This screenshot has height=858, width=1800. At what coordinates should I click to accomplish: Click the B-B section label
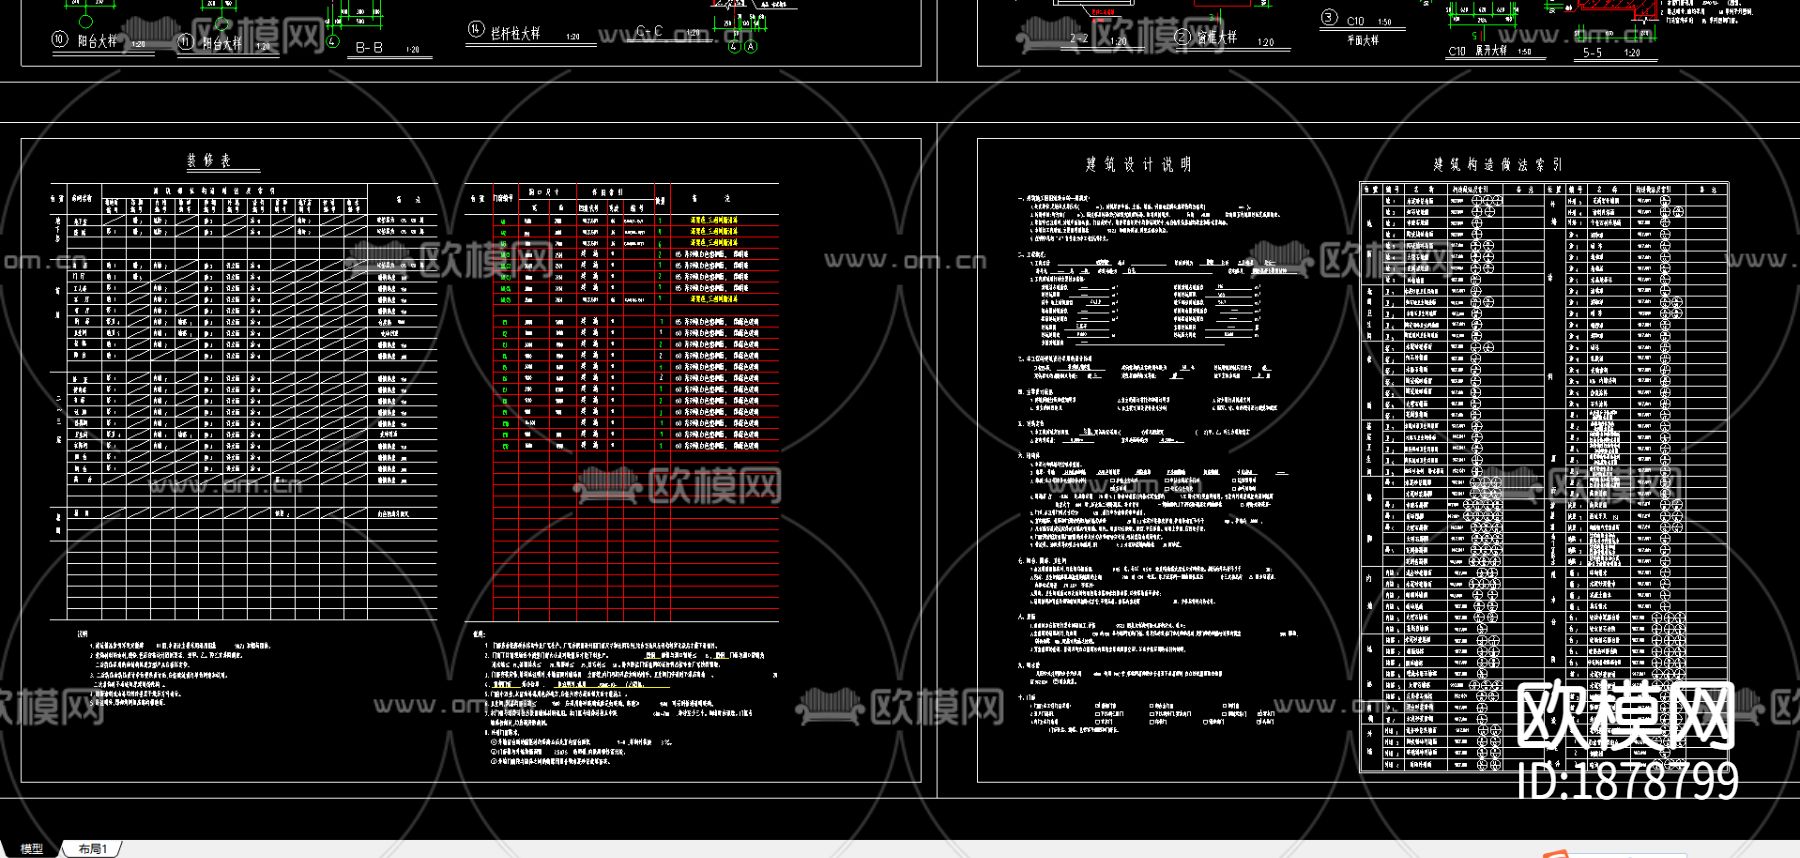(369, 47)
